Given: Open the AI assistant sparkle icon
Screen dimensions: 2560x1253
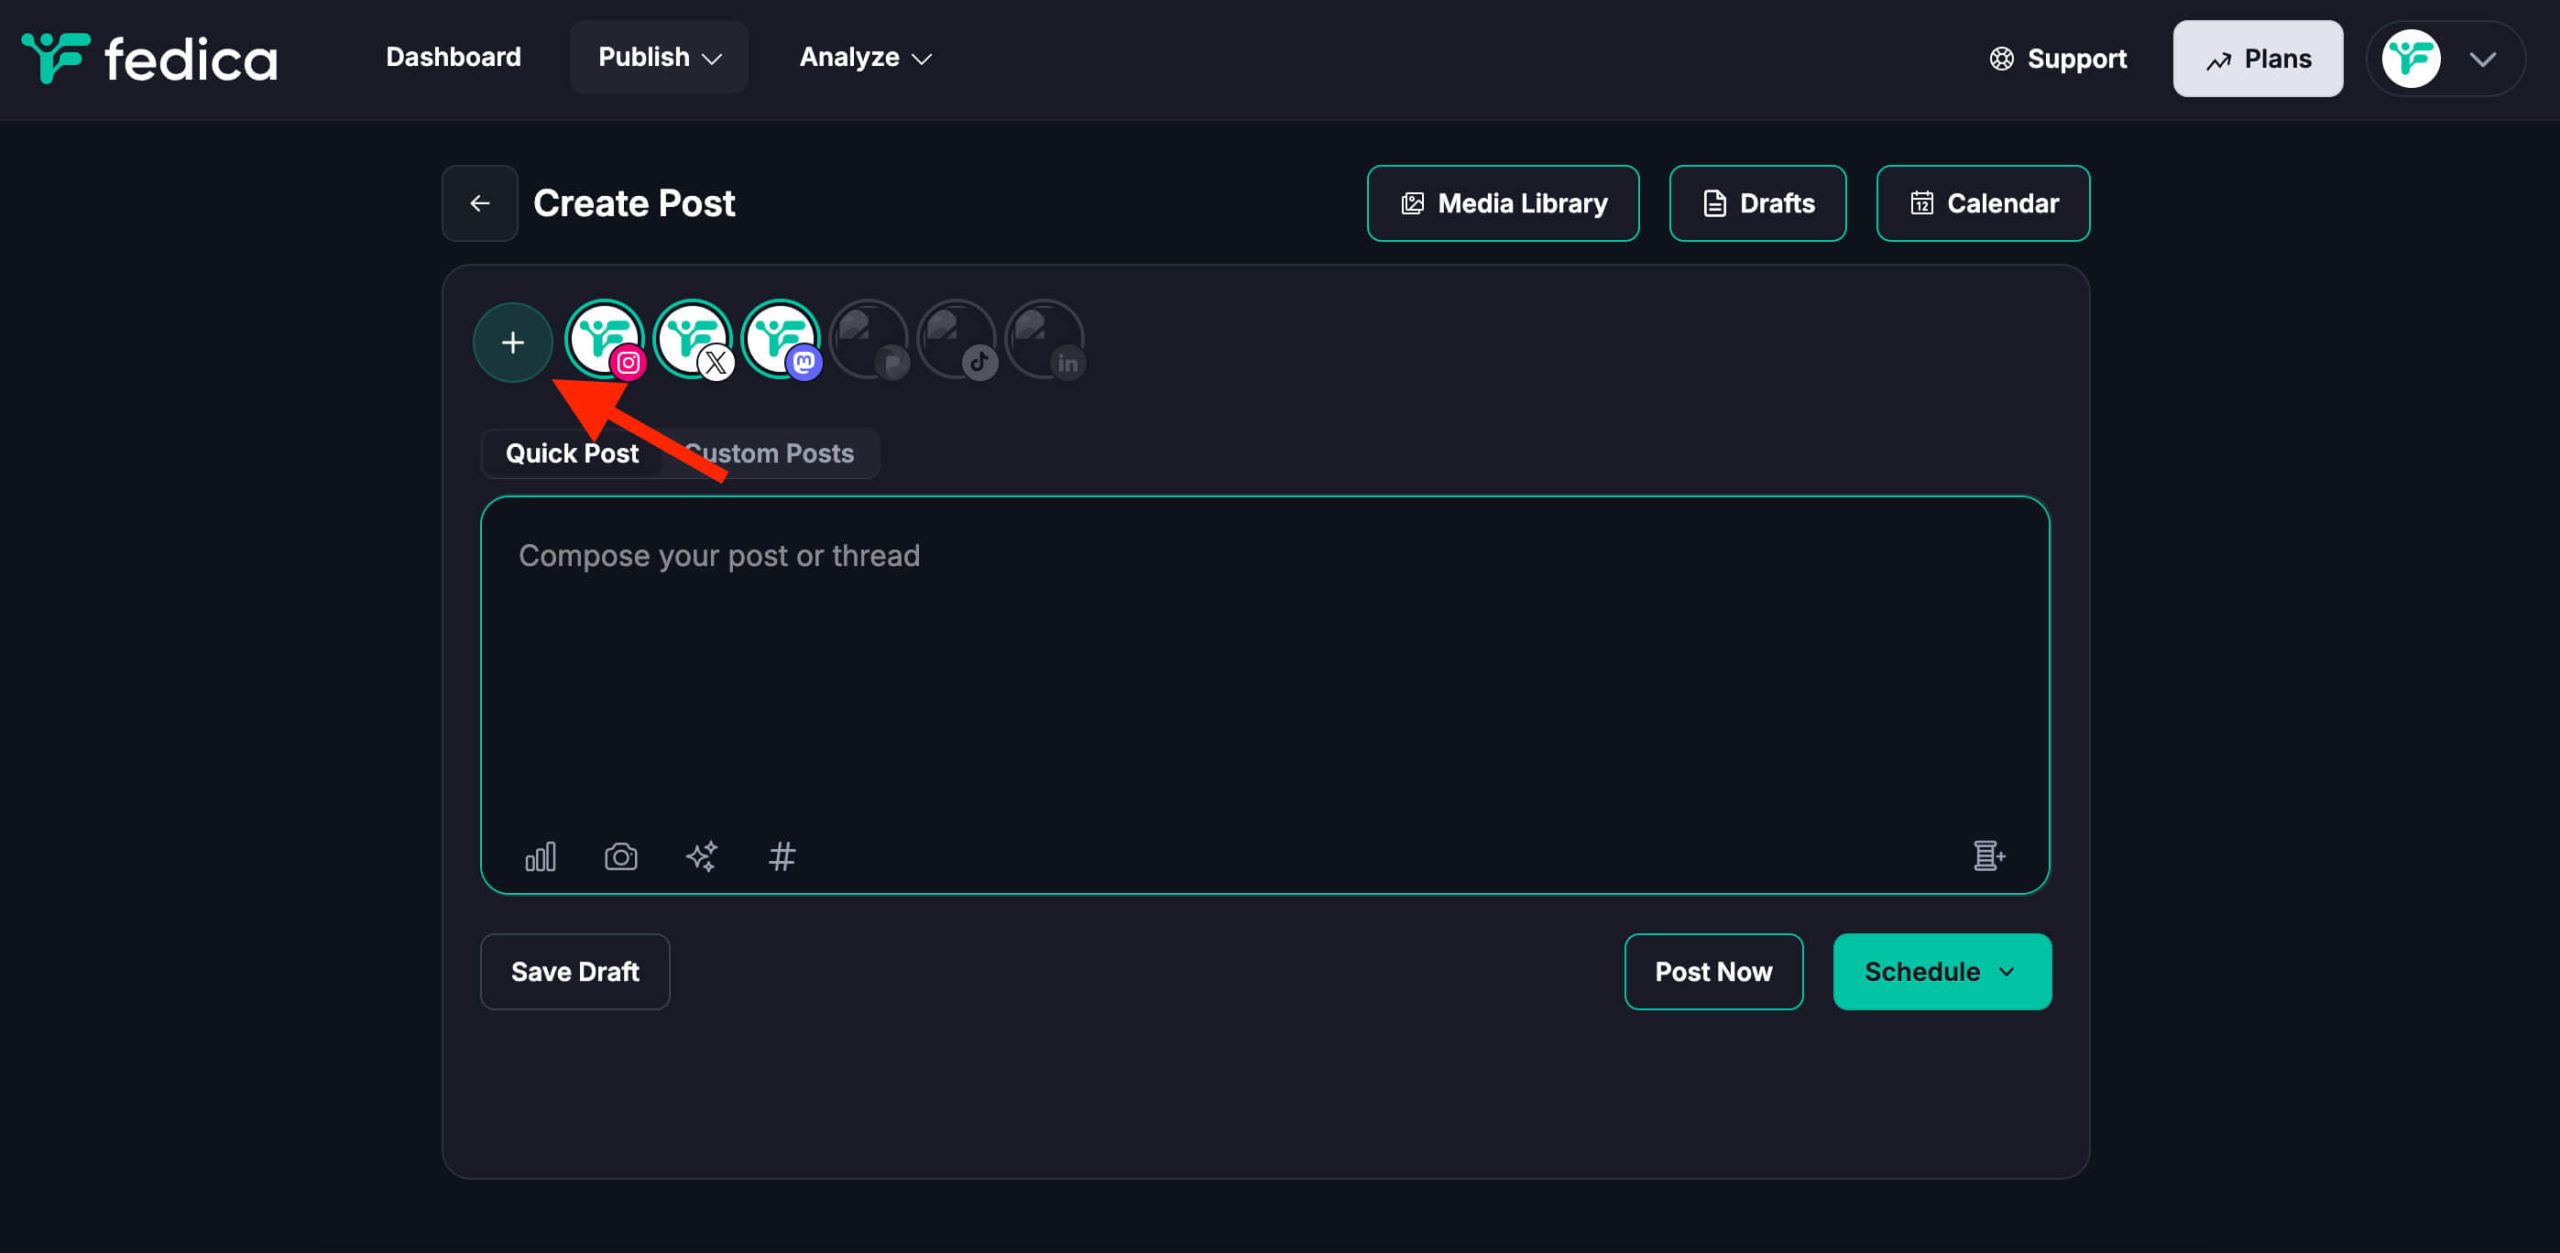Looking at the screenshot, I should click(701, 856).
